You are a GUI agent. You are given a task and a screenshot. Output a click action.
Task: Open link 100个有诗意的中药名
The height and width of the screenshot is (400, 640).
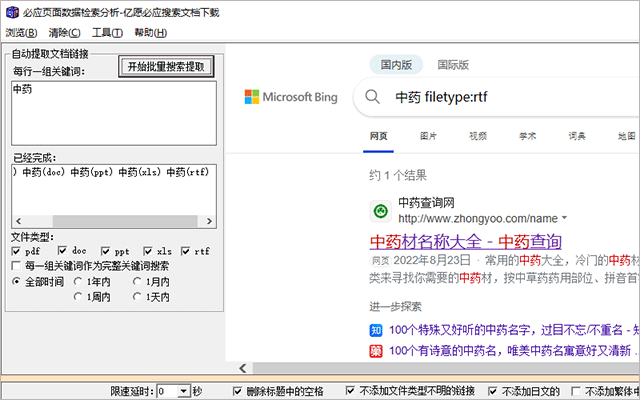pos(514,351)
